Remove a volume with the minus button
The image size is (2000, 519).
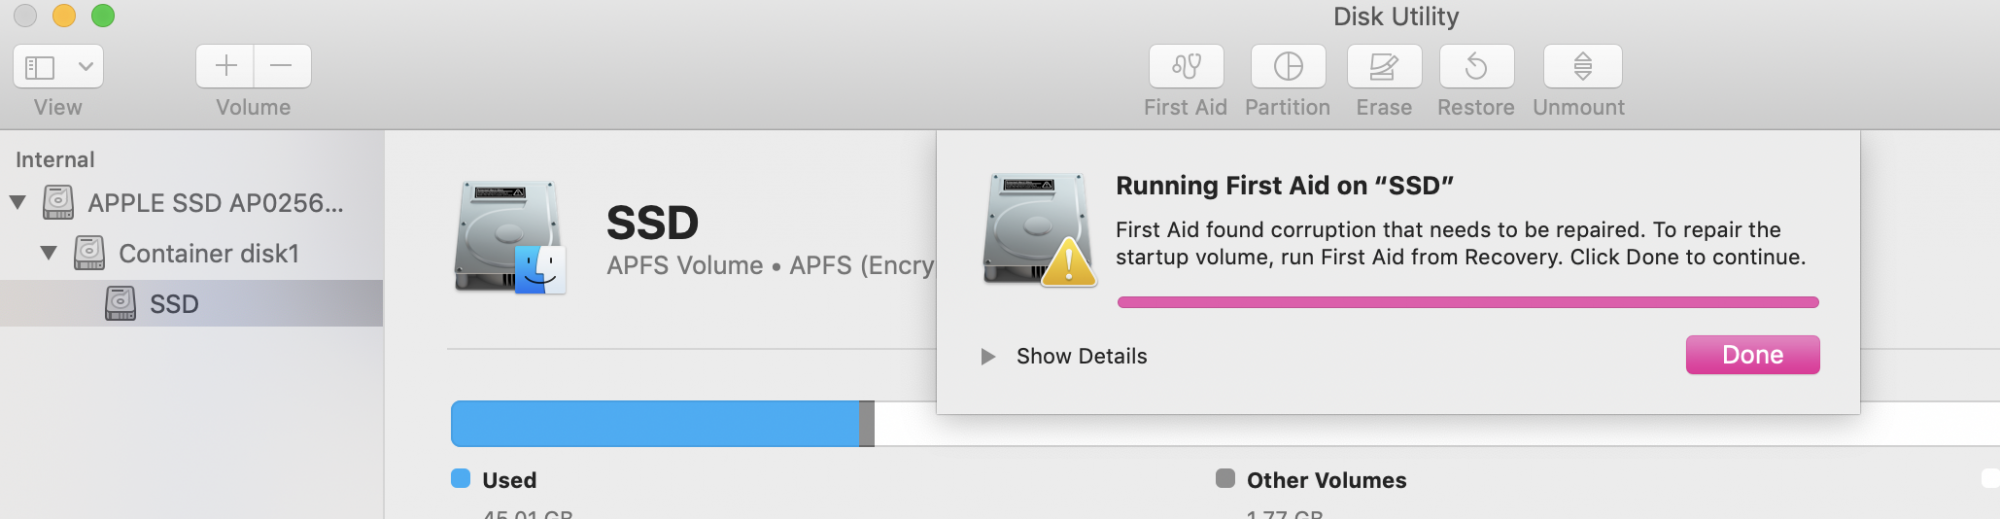(x=282, y=67)
